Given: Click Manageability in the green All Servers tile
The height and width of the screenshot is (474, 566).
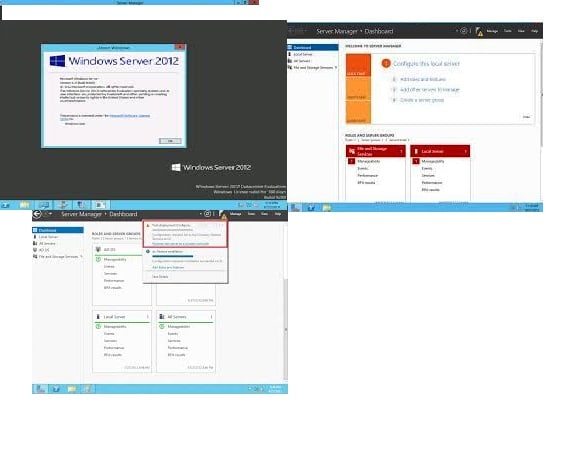Looking at the screenshot, I should point(179,327).
